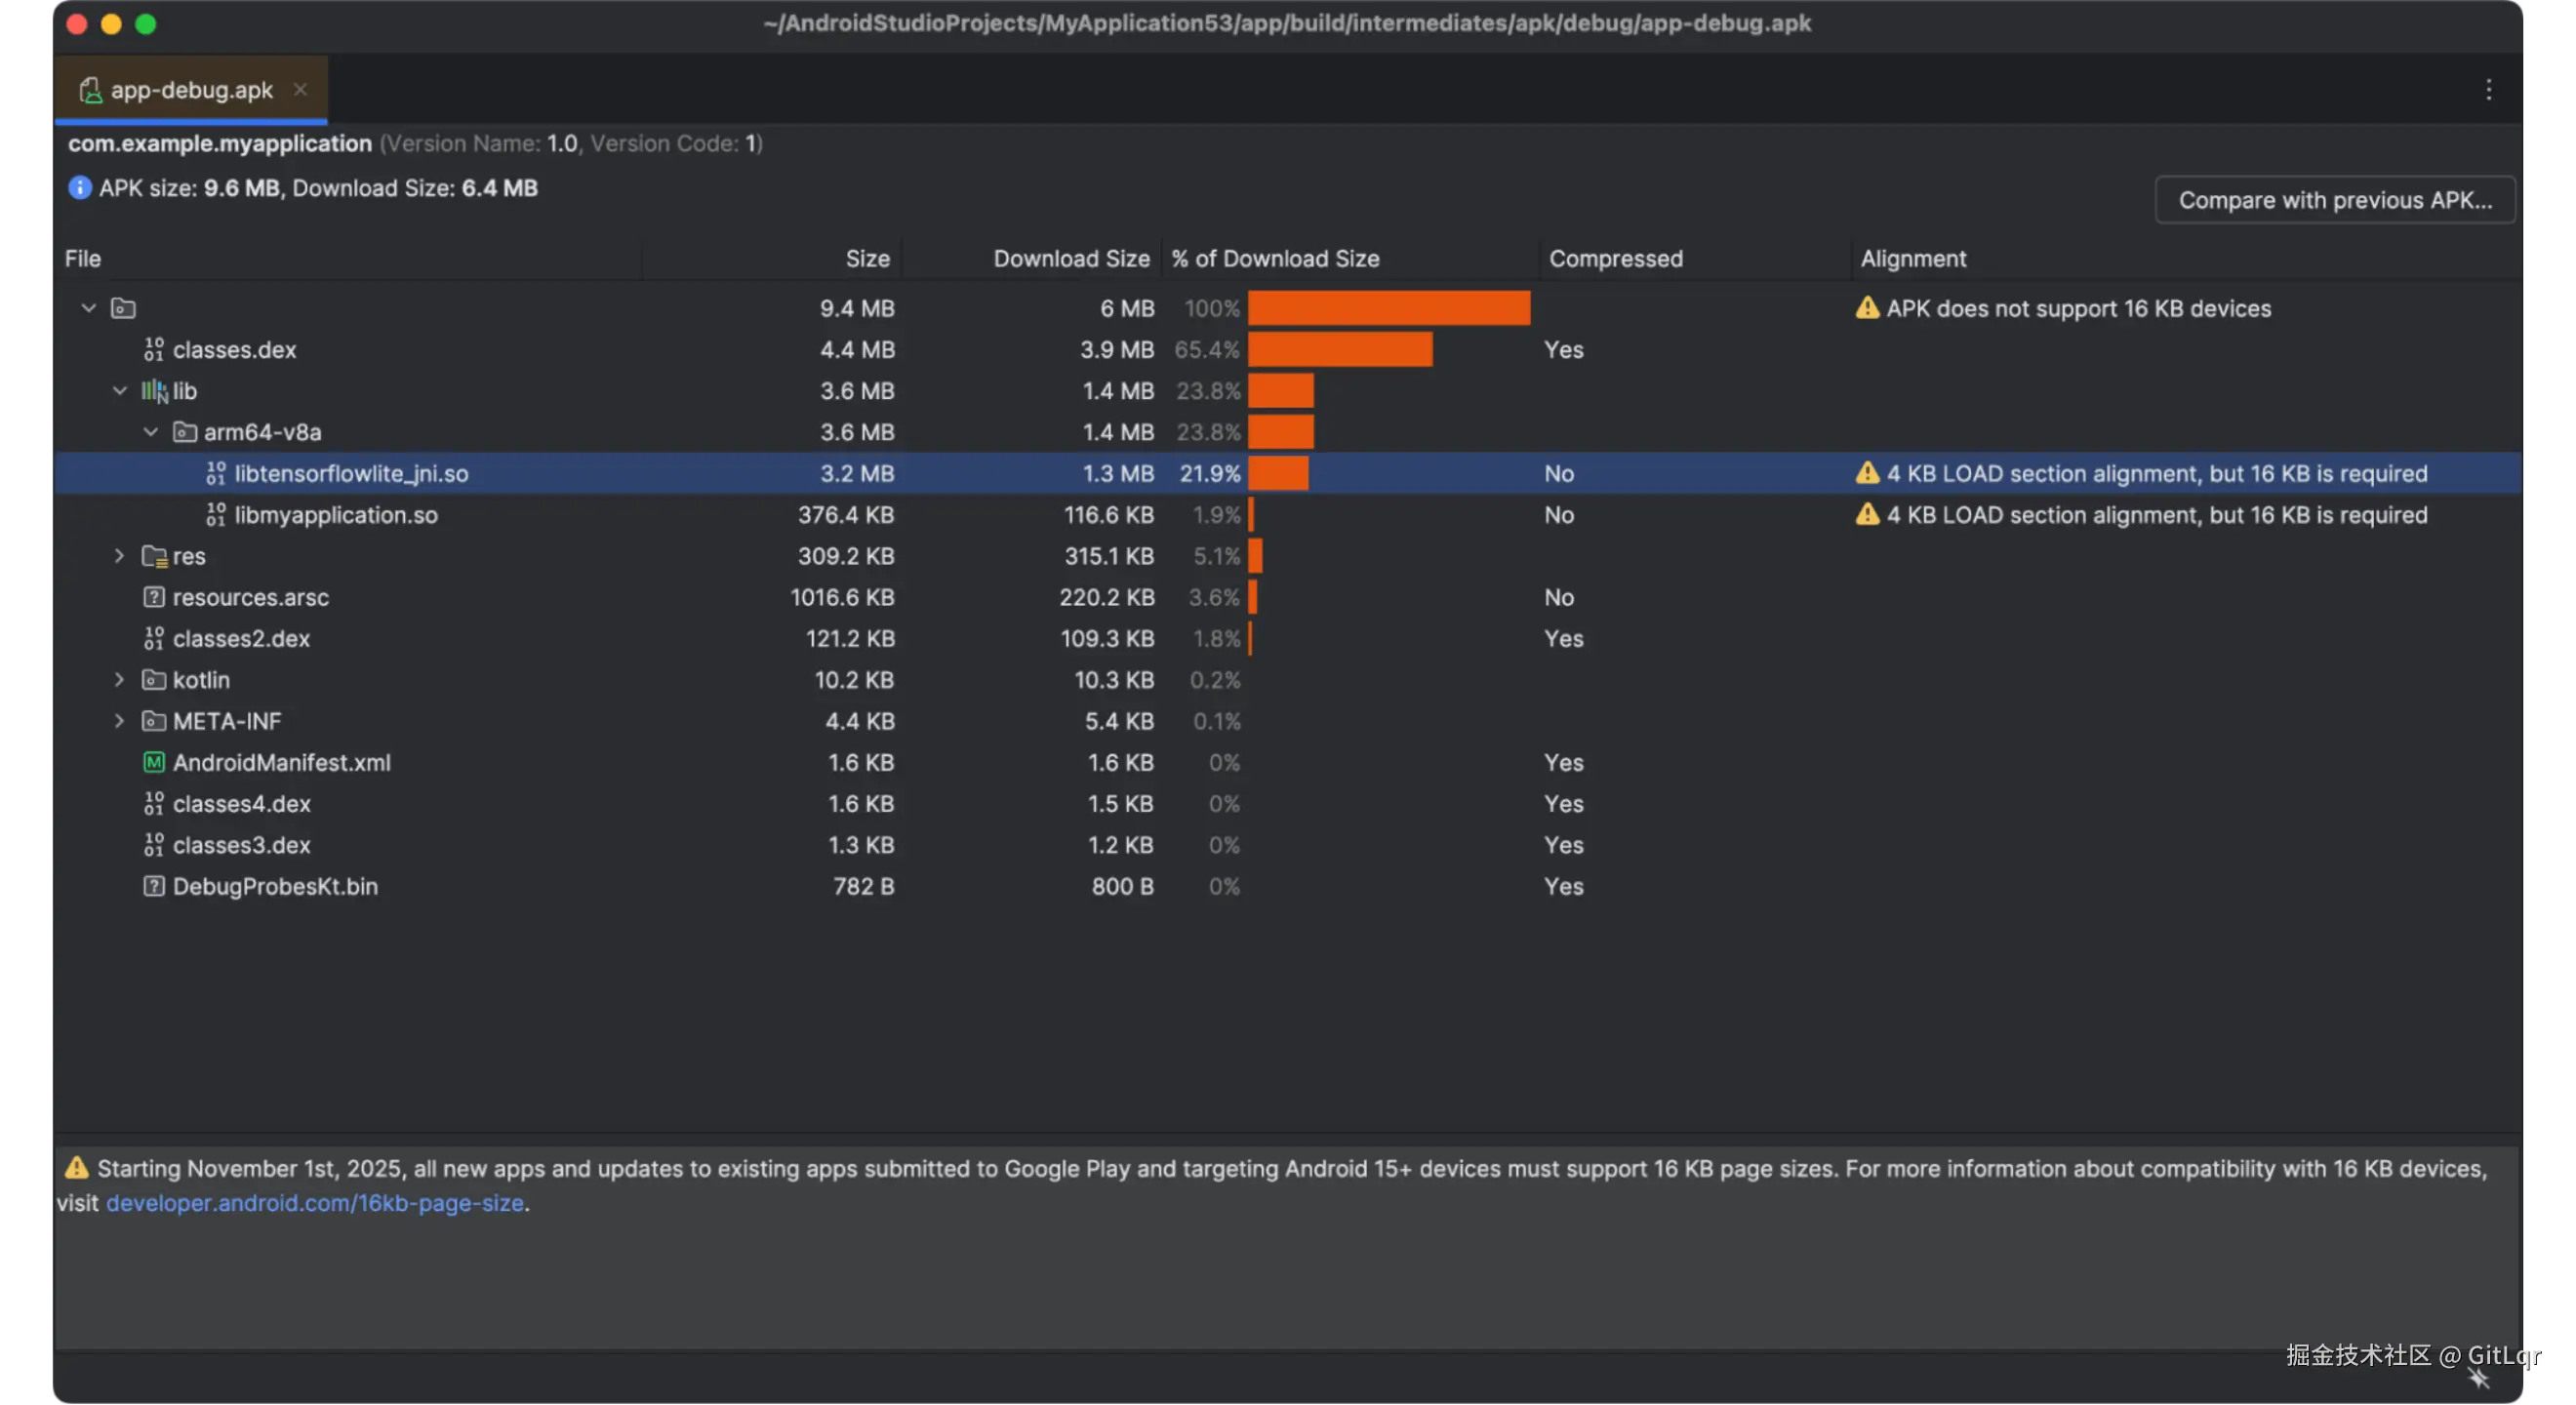Click warning icon in libmyapplication.so alignment cell
Screen dimensions: 2576x1405
(1867, 515)
